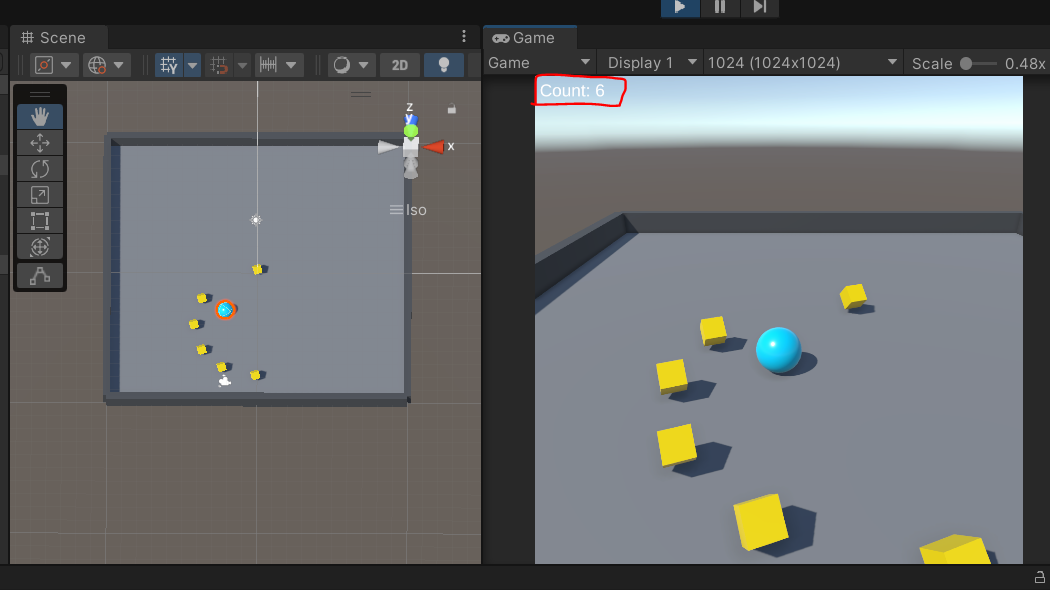Screen dimensions: 1050x590
Task: Click the grey left-facing gizmo cone
Action: pyautogui.click(x=388, y=147)
